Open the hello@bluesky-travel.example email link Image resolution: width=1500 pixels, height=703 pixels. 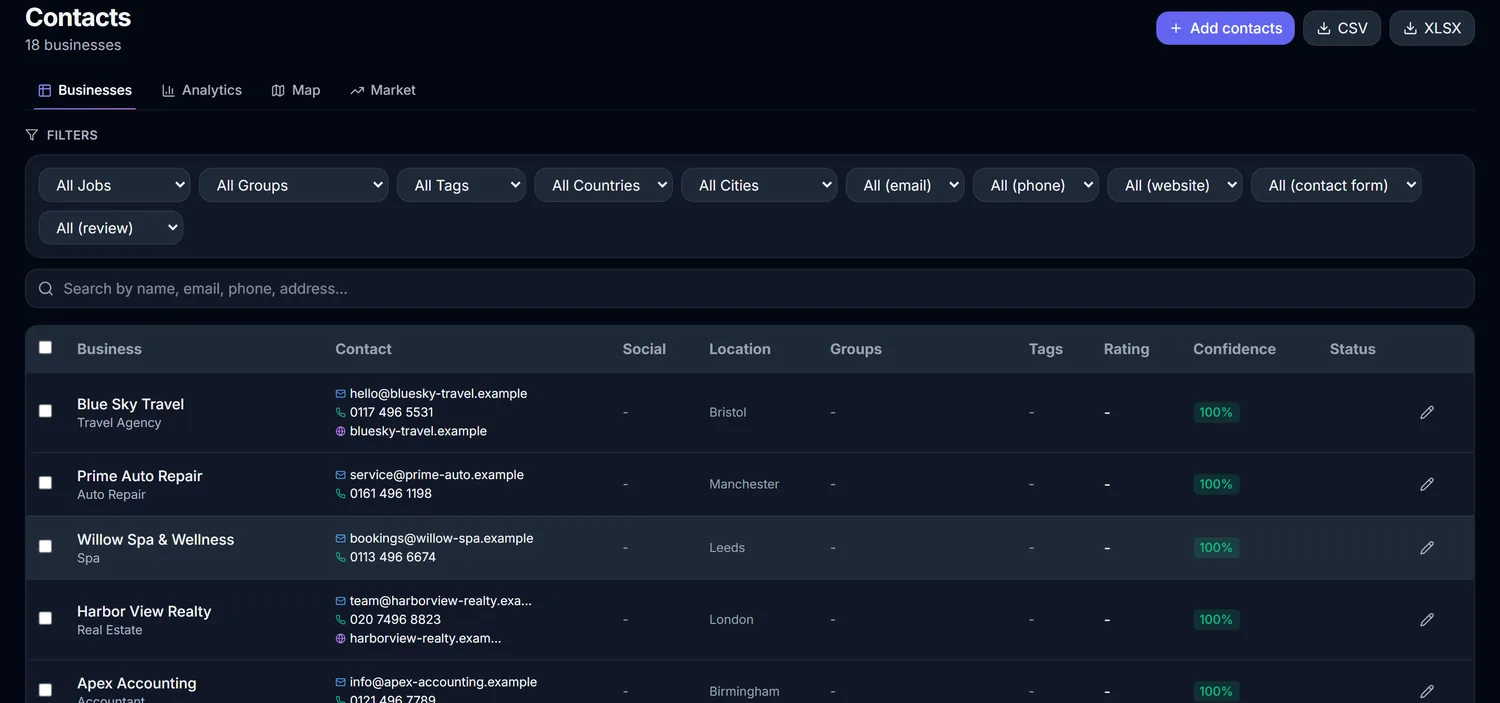(438, 394)
